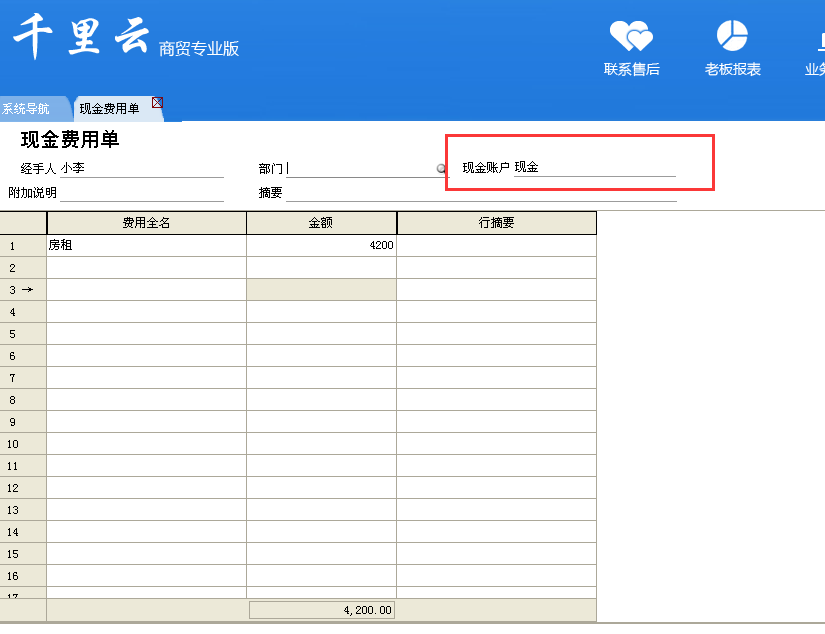This screenshot has width=825, height=634.
Task: Open the 联系售后 heart icon
Action: [631, 38]
